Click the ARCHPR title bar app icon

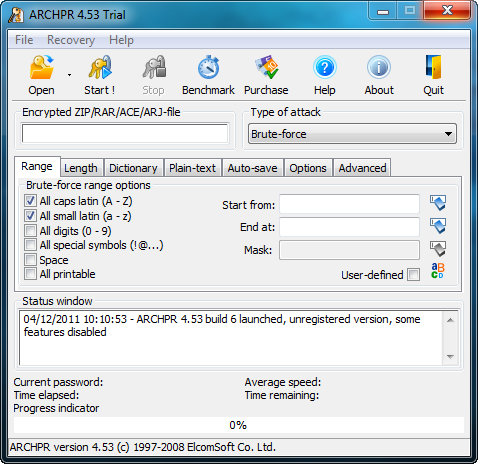(x=16, y=15)
